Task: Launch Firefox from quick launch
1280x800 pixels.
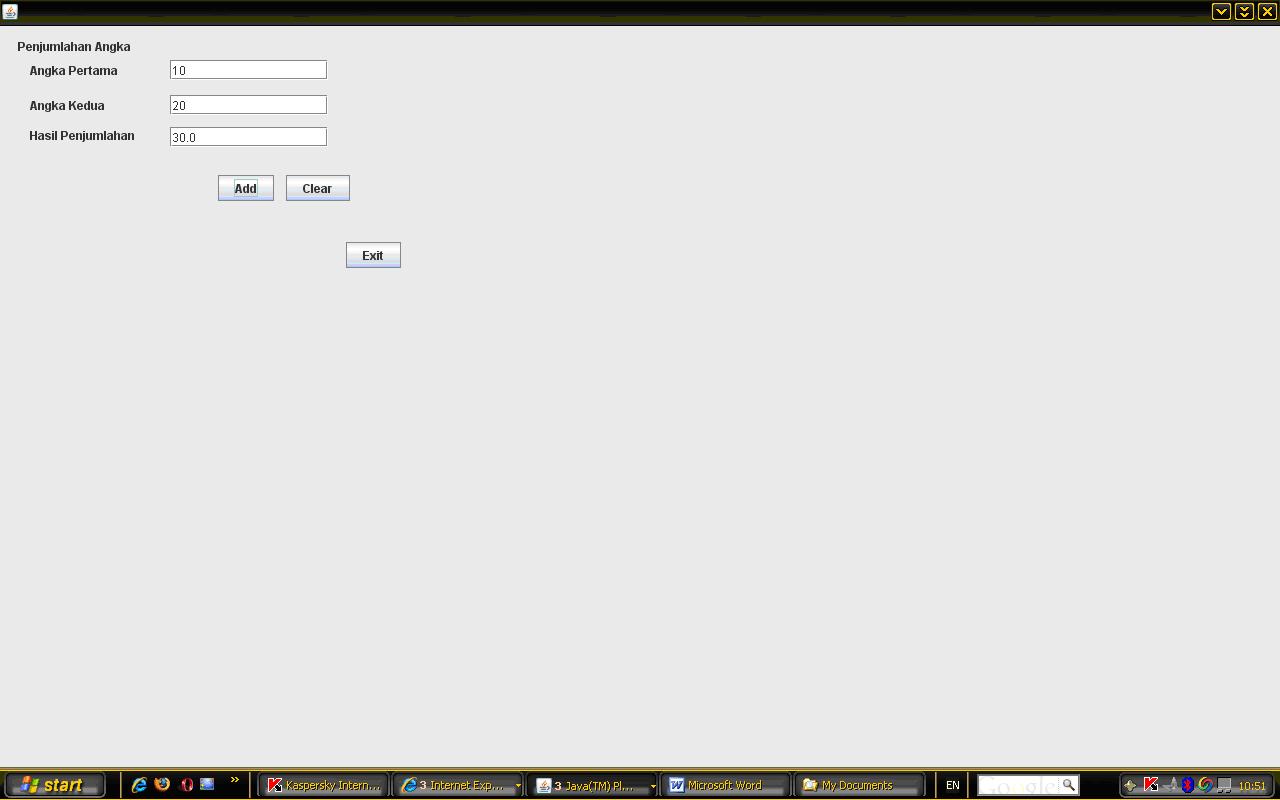Action: (162, 785)
